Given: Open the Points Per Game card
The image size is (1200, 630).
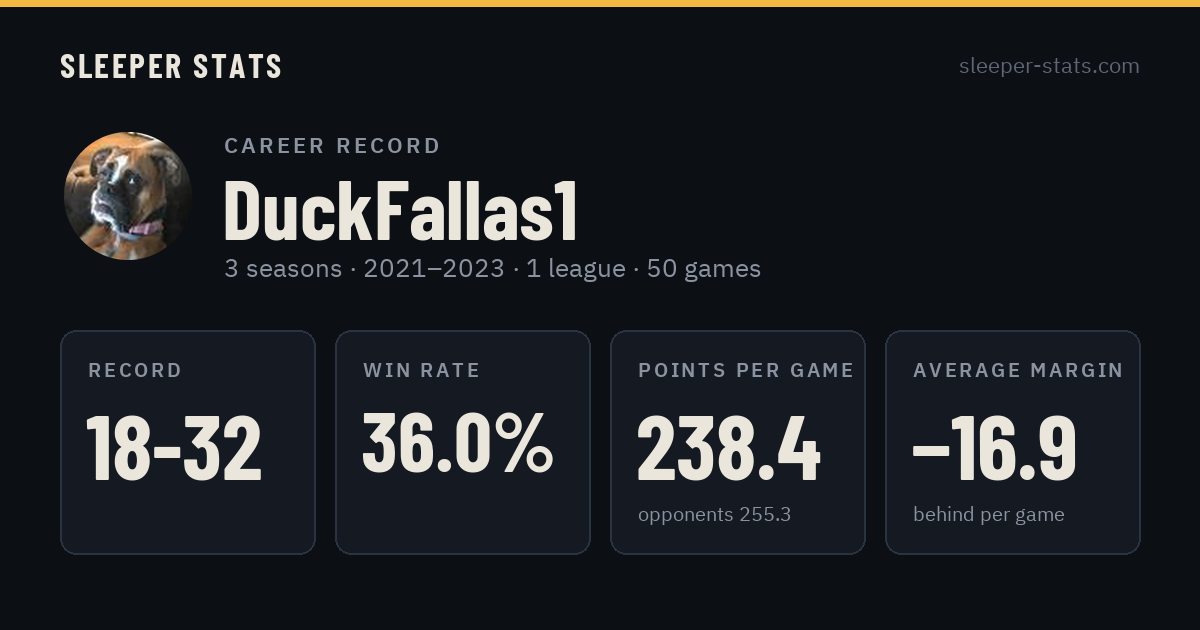Looking at the screenshot, I should pos(738,442).
